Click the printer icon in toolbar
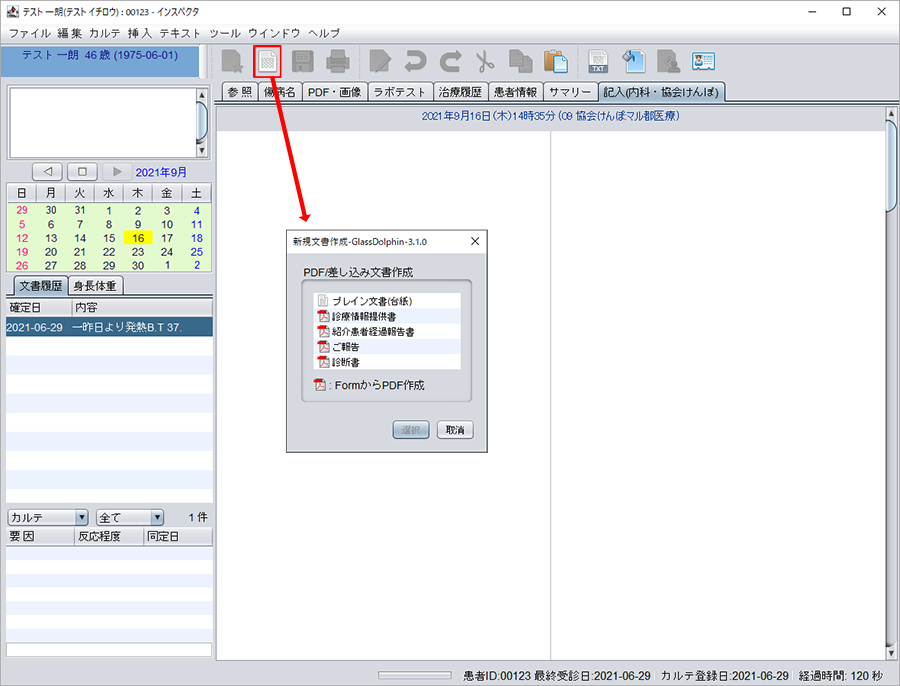 [x=337, y=61]
